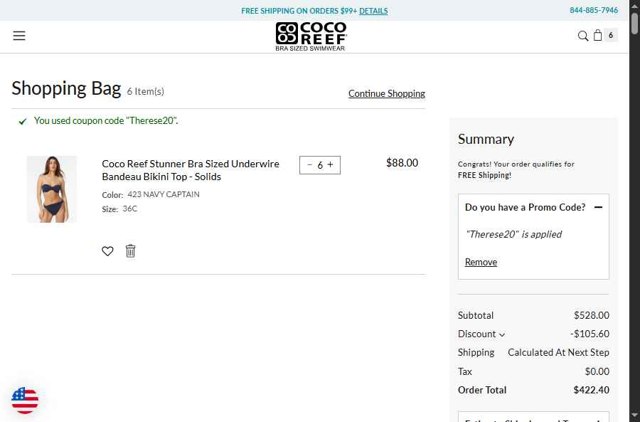Click the quantity value field
Image resolution: width=640 pixels, height=422 pixels.
coord(320,165)
